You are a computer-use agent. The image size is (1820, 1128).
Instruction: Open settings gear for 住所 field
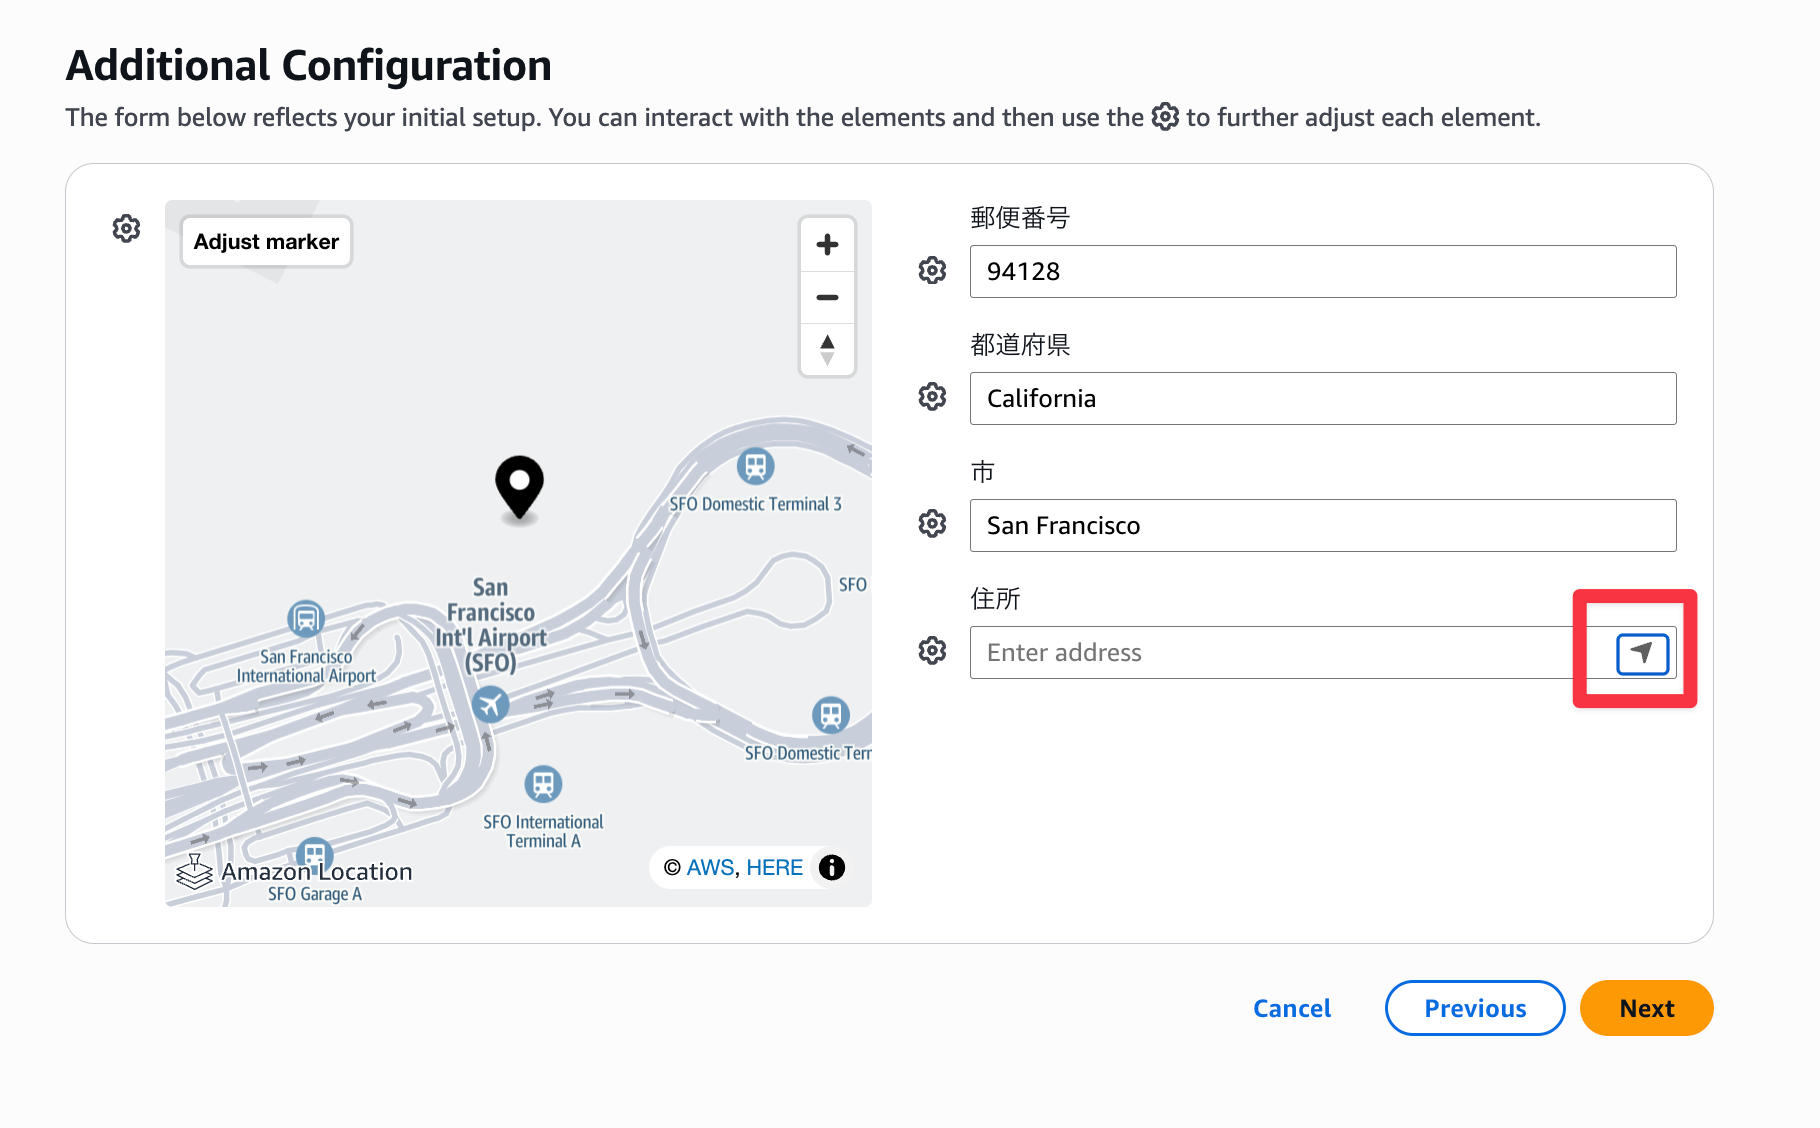click(x=932, y=651)
